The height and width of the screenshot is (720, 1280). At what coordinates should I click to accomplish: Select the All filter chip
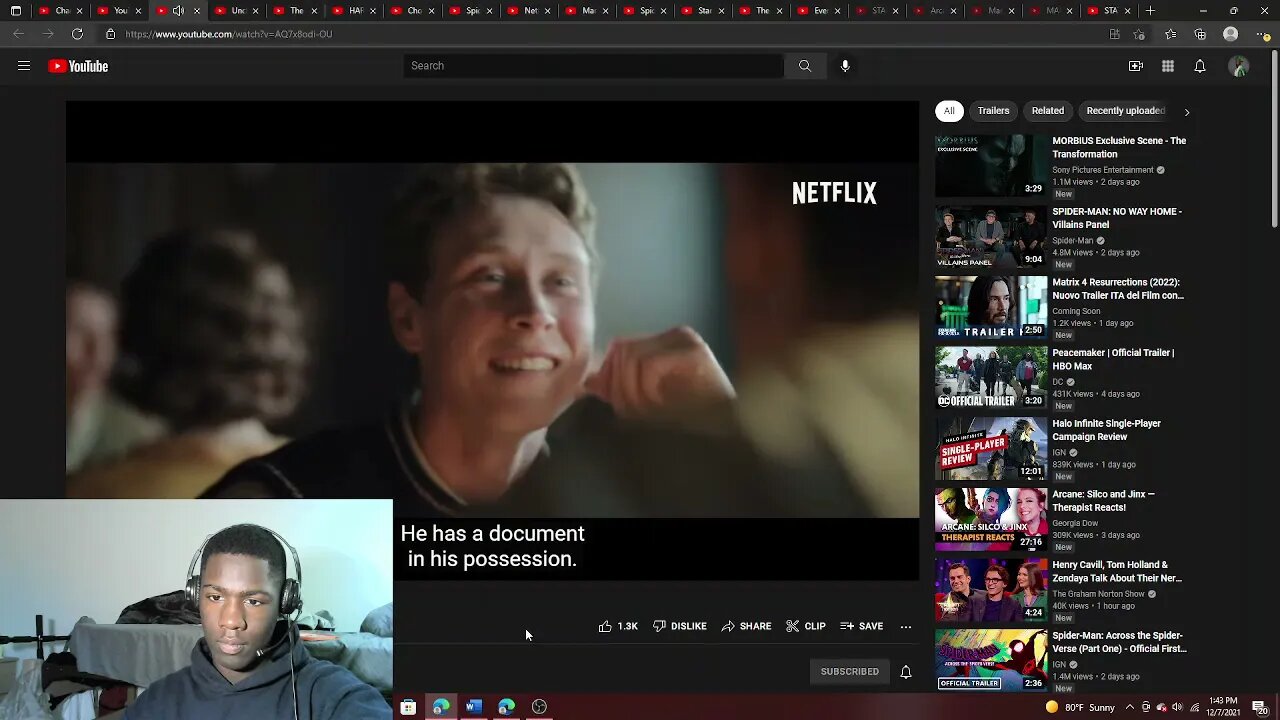pos(949,111)
